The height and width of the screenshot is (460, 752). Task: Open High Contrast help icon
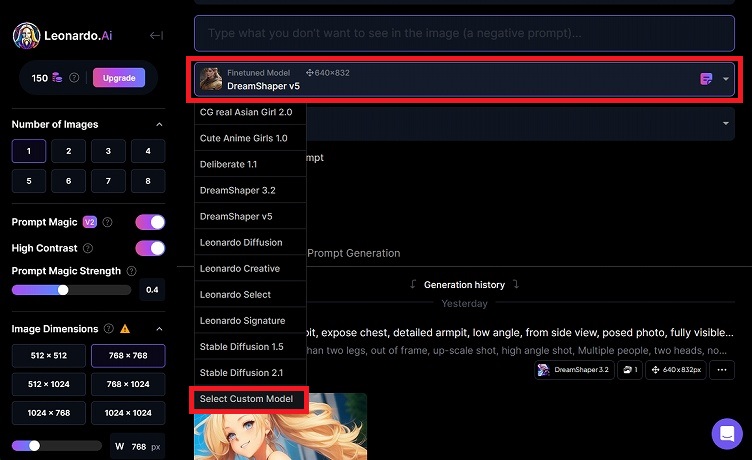coord(88,248)
